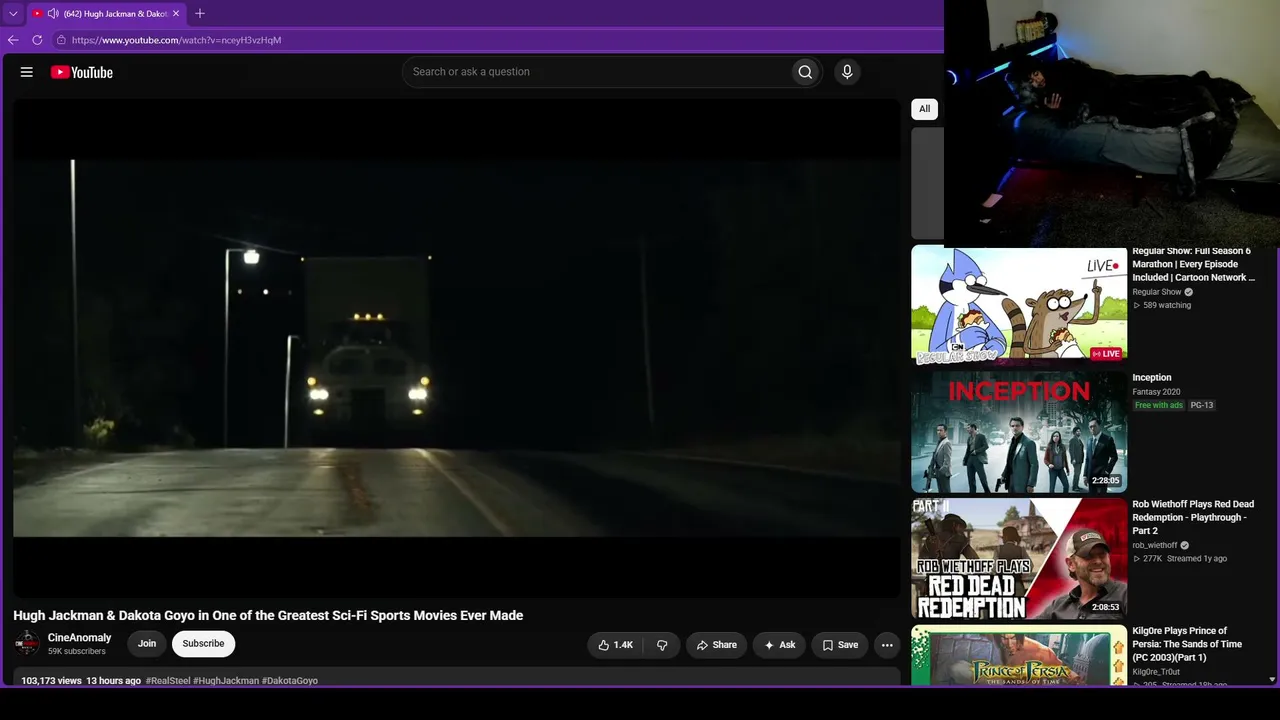Mute the tab using its speaker icon
Viewport: 1280px width, 720px height.
(53, 14)
